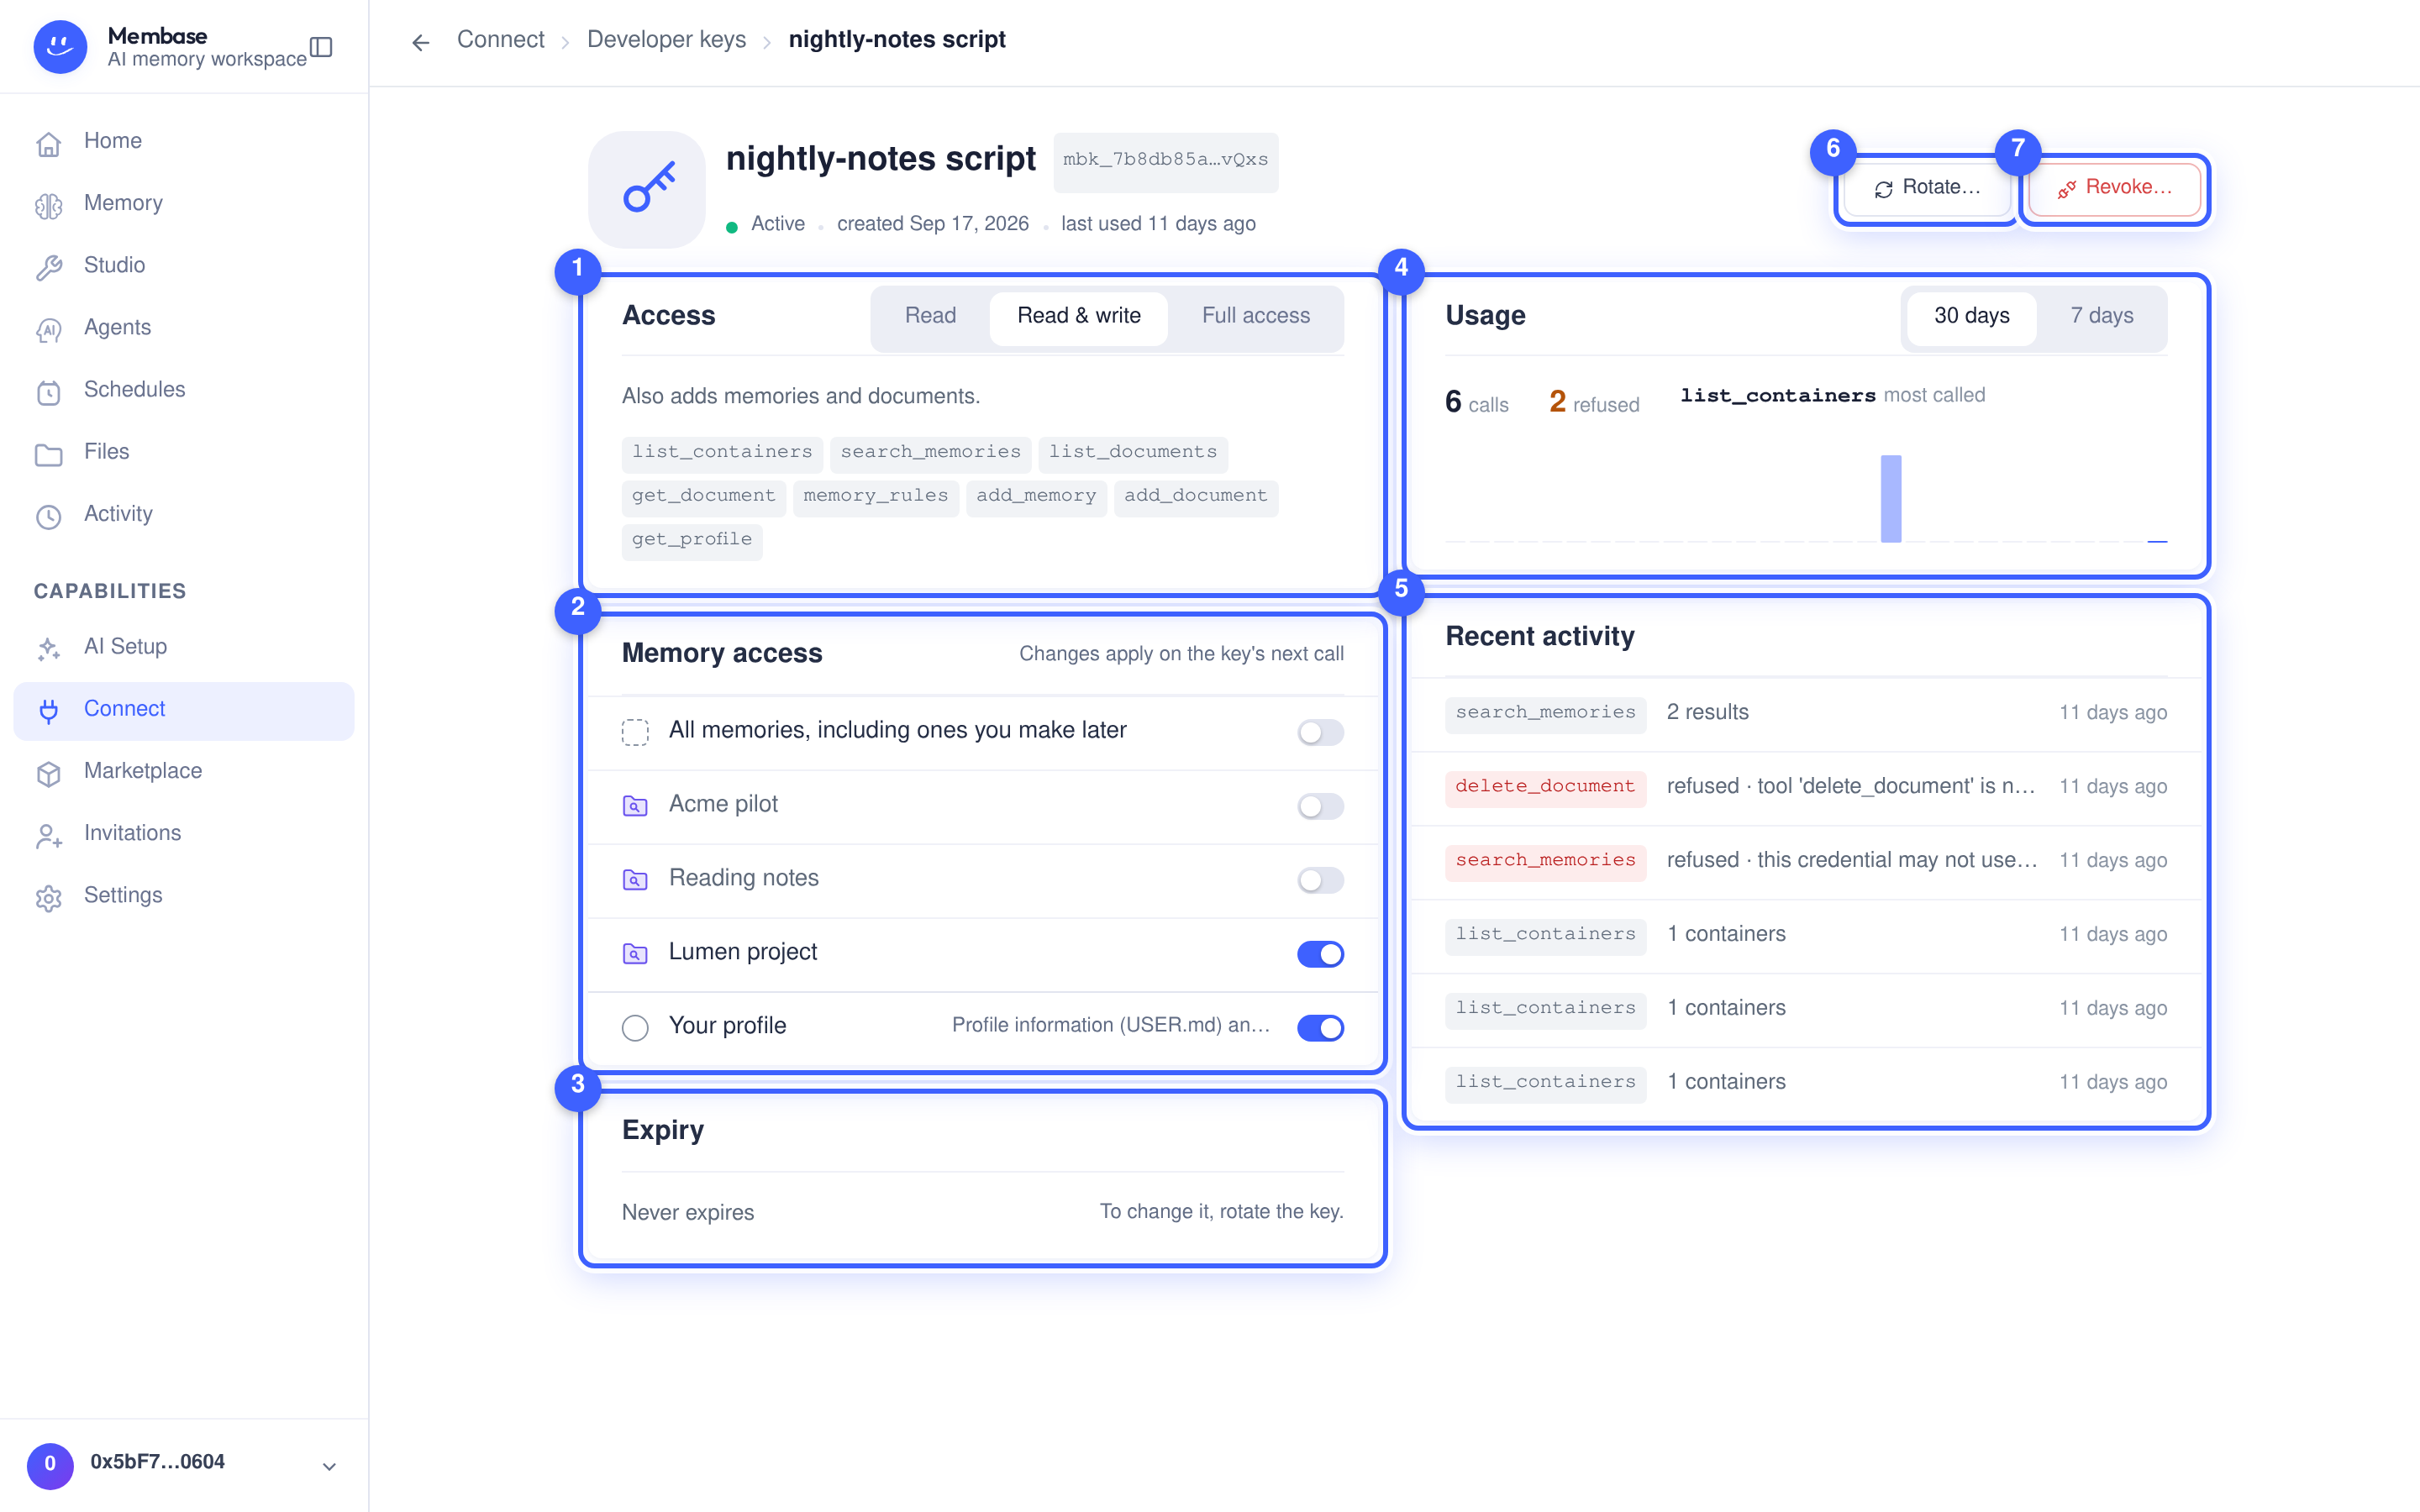Click the get_profile tool chip
The image size is (2420, 1512).
tap(691, 541)
